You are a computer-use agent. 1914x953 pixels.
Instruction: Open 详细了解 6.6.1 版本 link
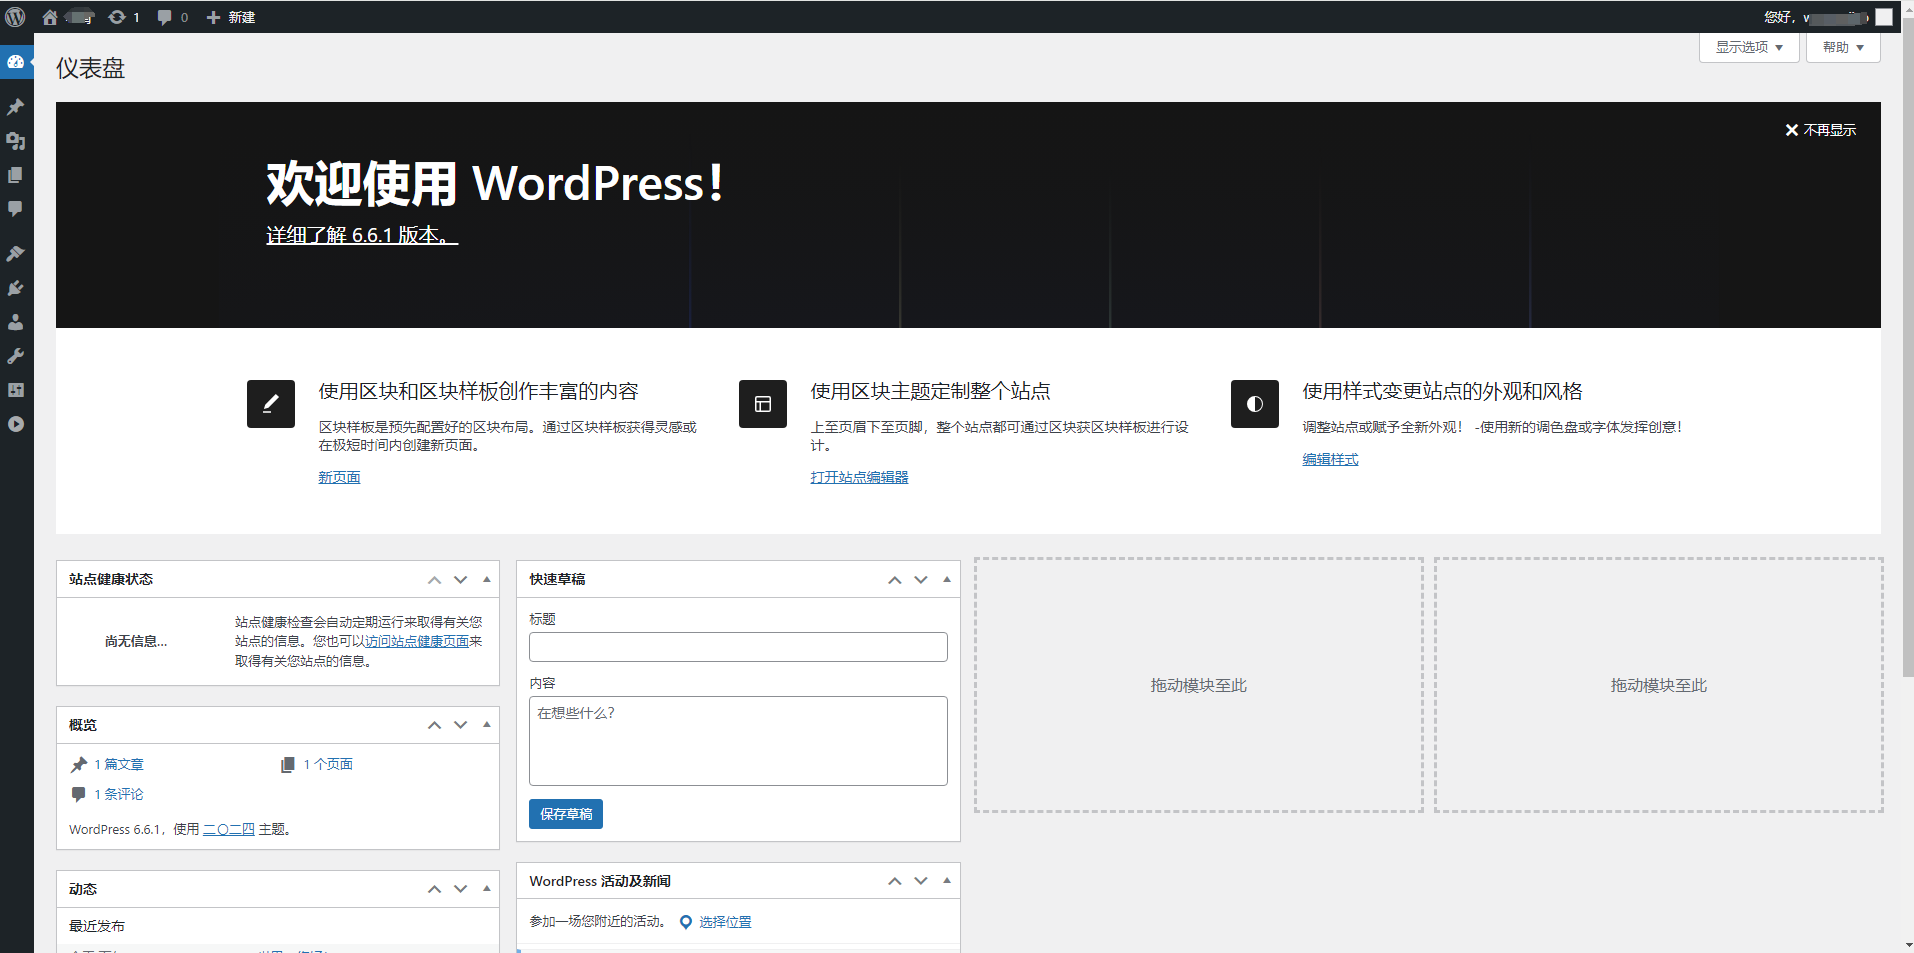click(362, 235)
